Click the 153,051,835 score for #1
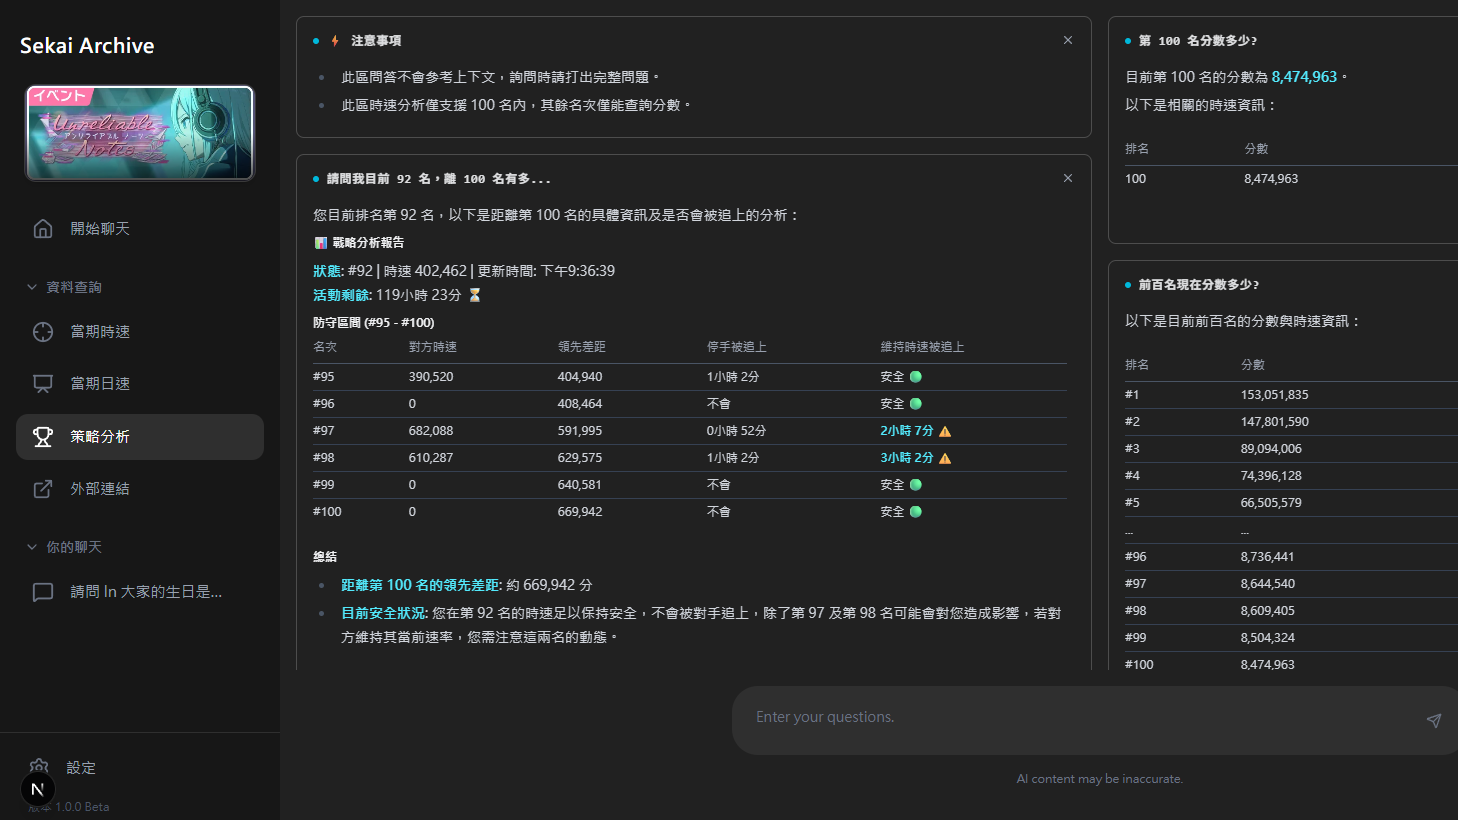Viewport: 1458px width, 820px height. [1274, 395]
